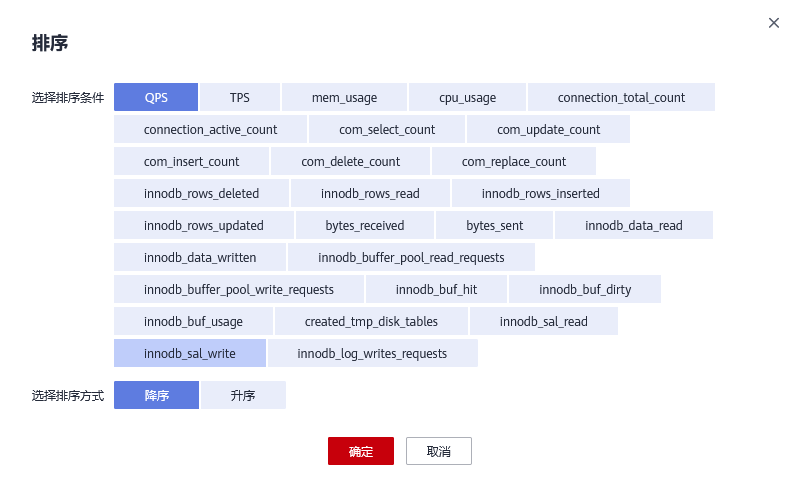
Task: Choose bytes_received sort option
Action: coord(364,225)
